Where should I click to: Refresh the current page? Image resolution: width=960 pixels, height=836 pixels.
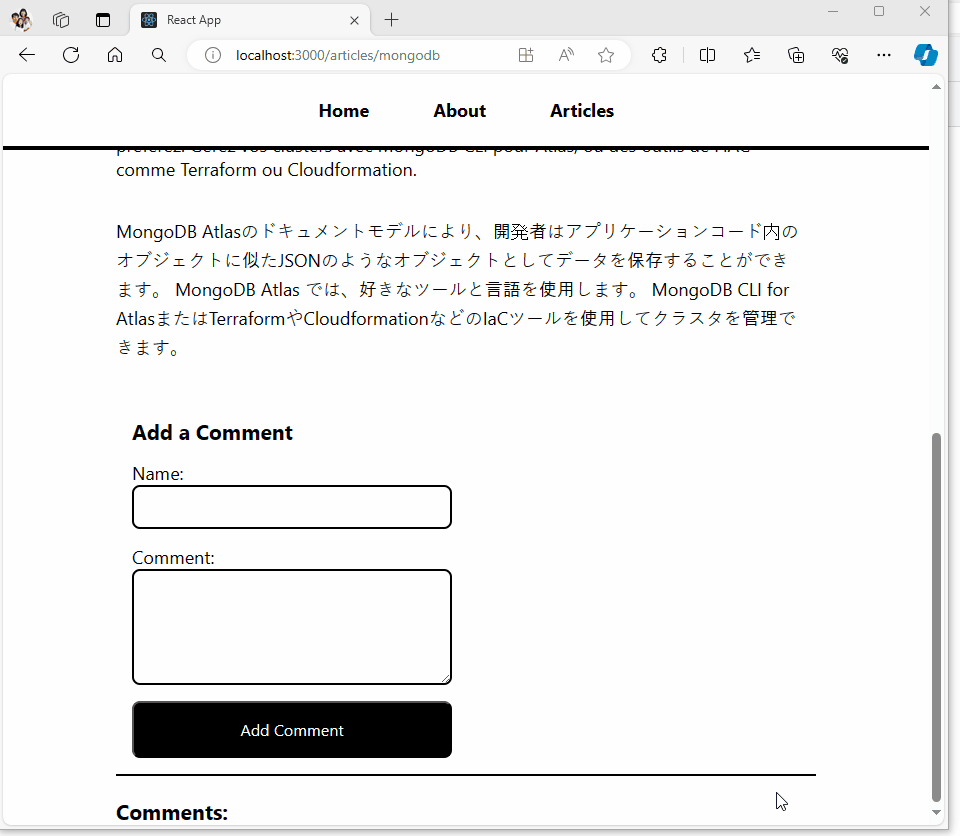click(x=71, y=55)
